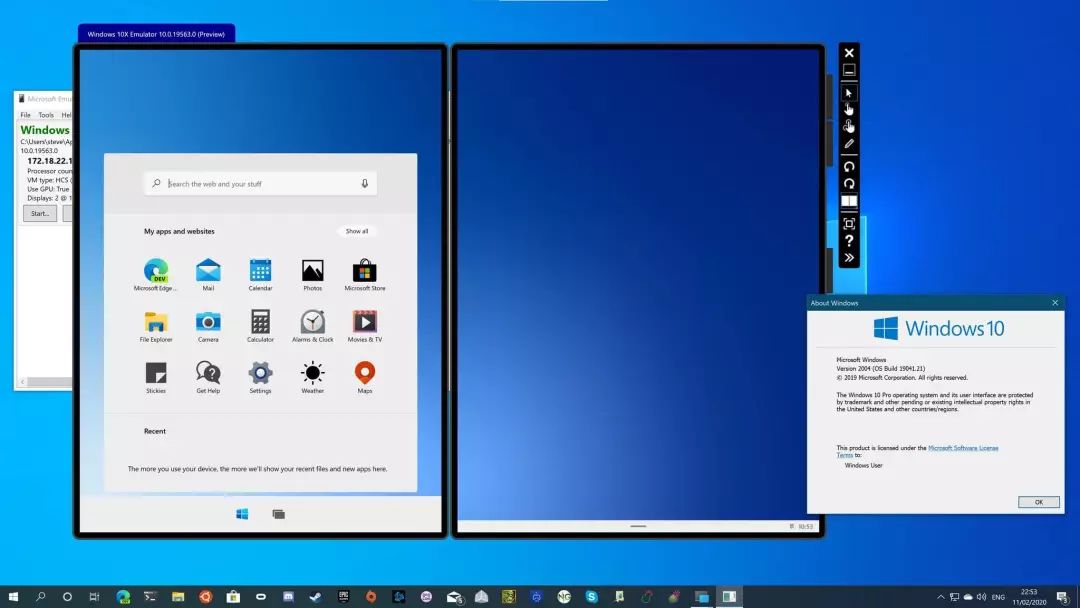Click left scroll arrow in Emulator window scrollbar
This screenshot has height=608, width=1080.
(22, 381)
